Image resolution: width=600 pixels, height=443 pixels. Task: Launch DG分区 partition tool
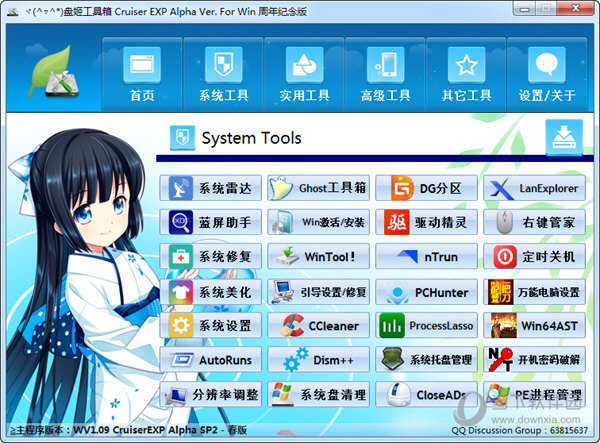426,188
